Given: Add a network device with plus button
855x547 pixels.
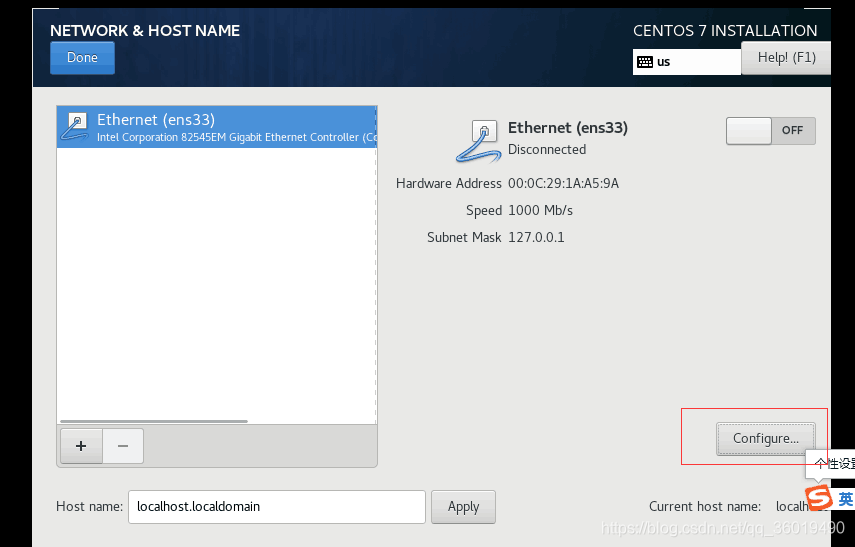Looking at the screenshot, I should click(81, 446).
